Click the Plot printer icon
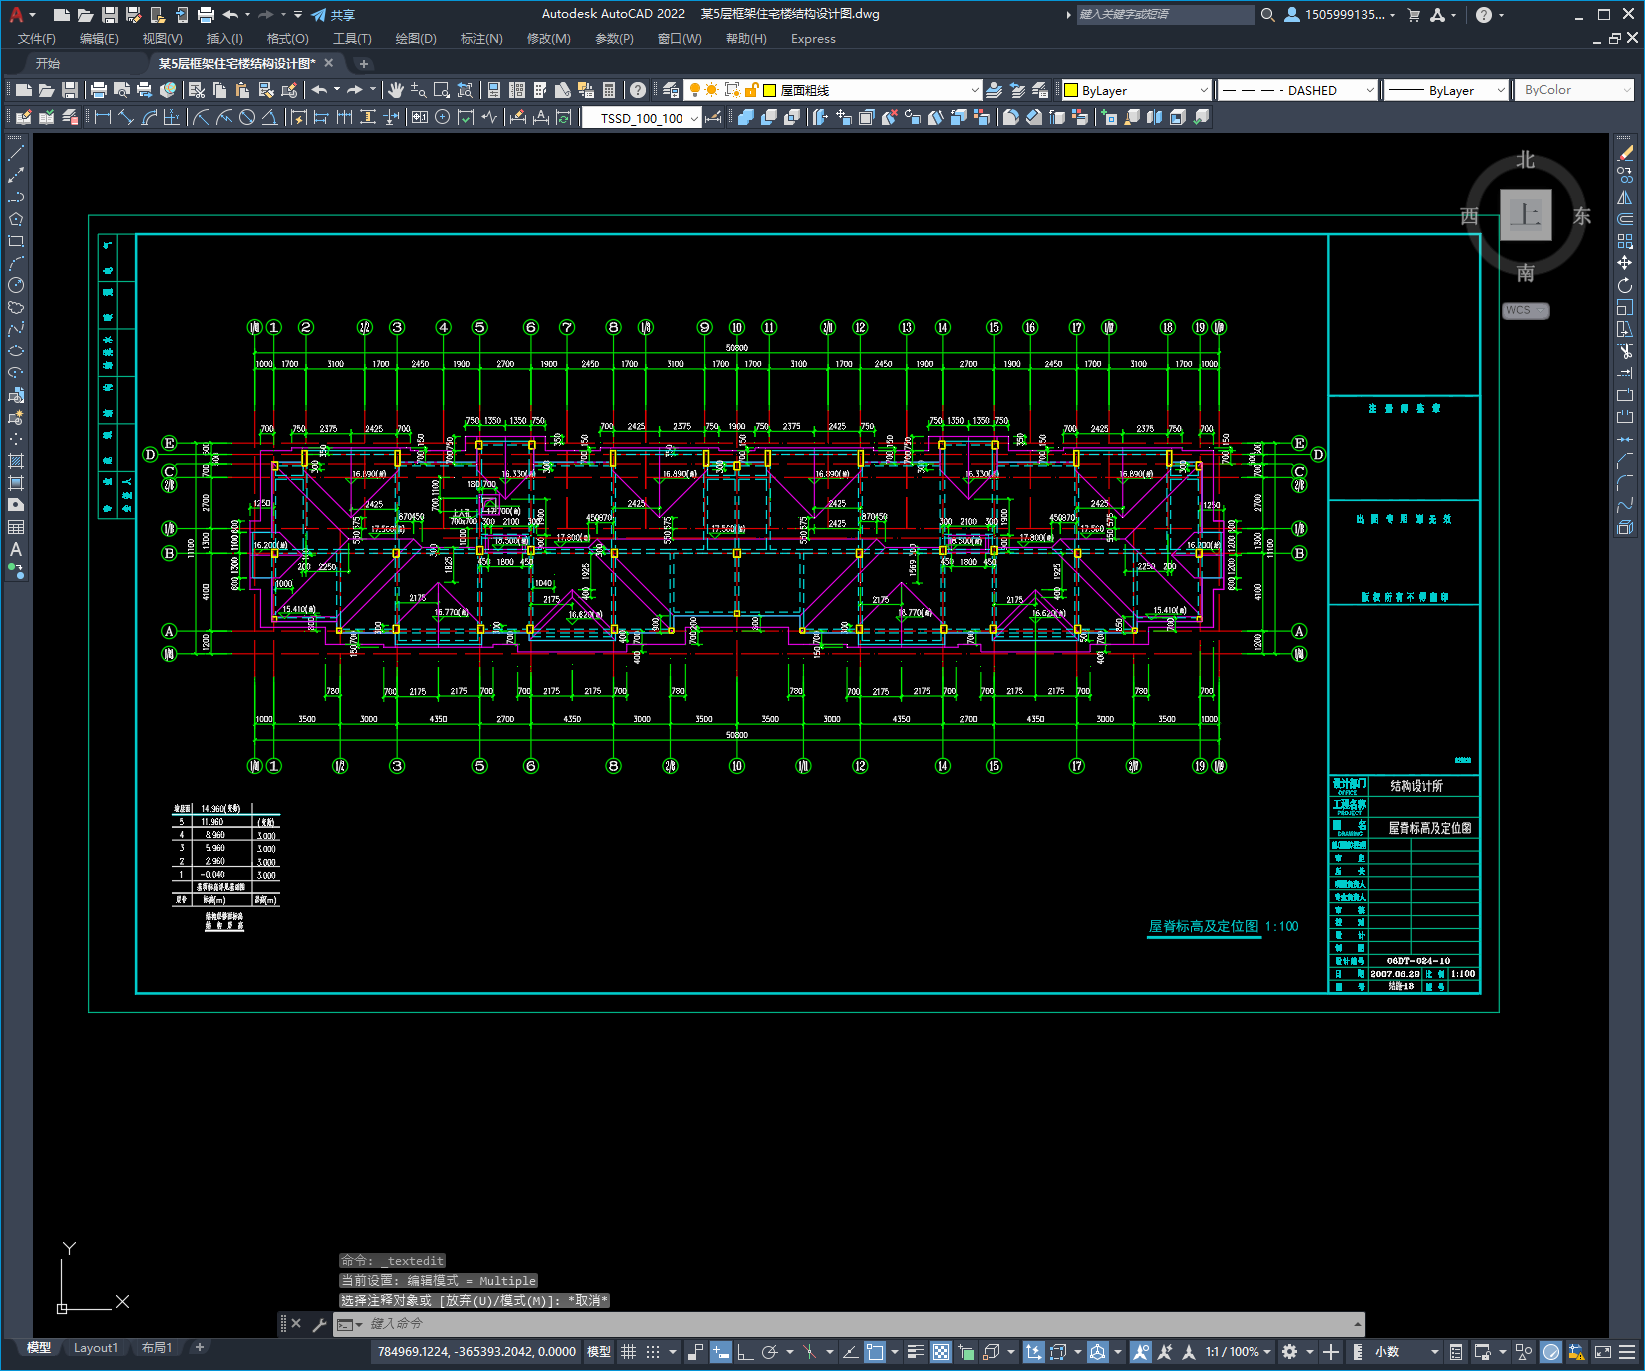The width and height of the screenshot is (1645, 1371). tap(99, 90)
